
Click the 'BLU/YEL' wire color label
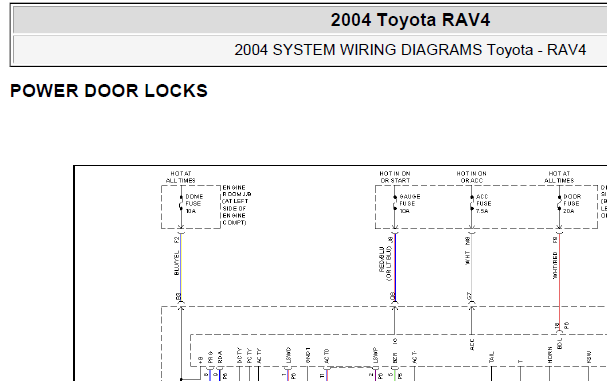pyautogui.click(x=177, y=263)
